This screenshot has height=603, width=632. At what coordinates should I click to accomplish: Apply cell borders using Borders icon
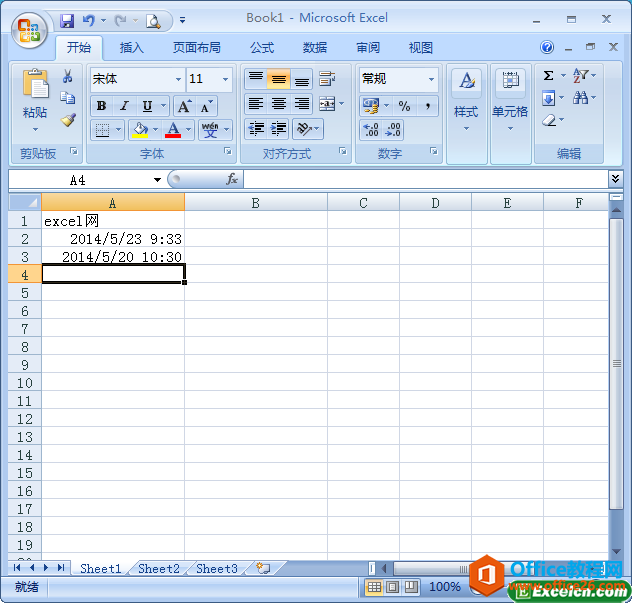102,130
